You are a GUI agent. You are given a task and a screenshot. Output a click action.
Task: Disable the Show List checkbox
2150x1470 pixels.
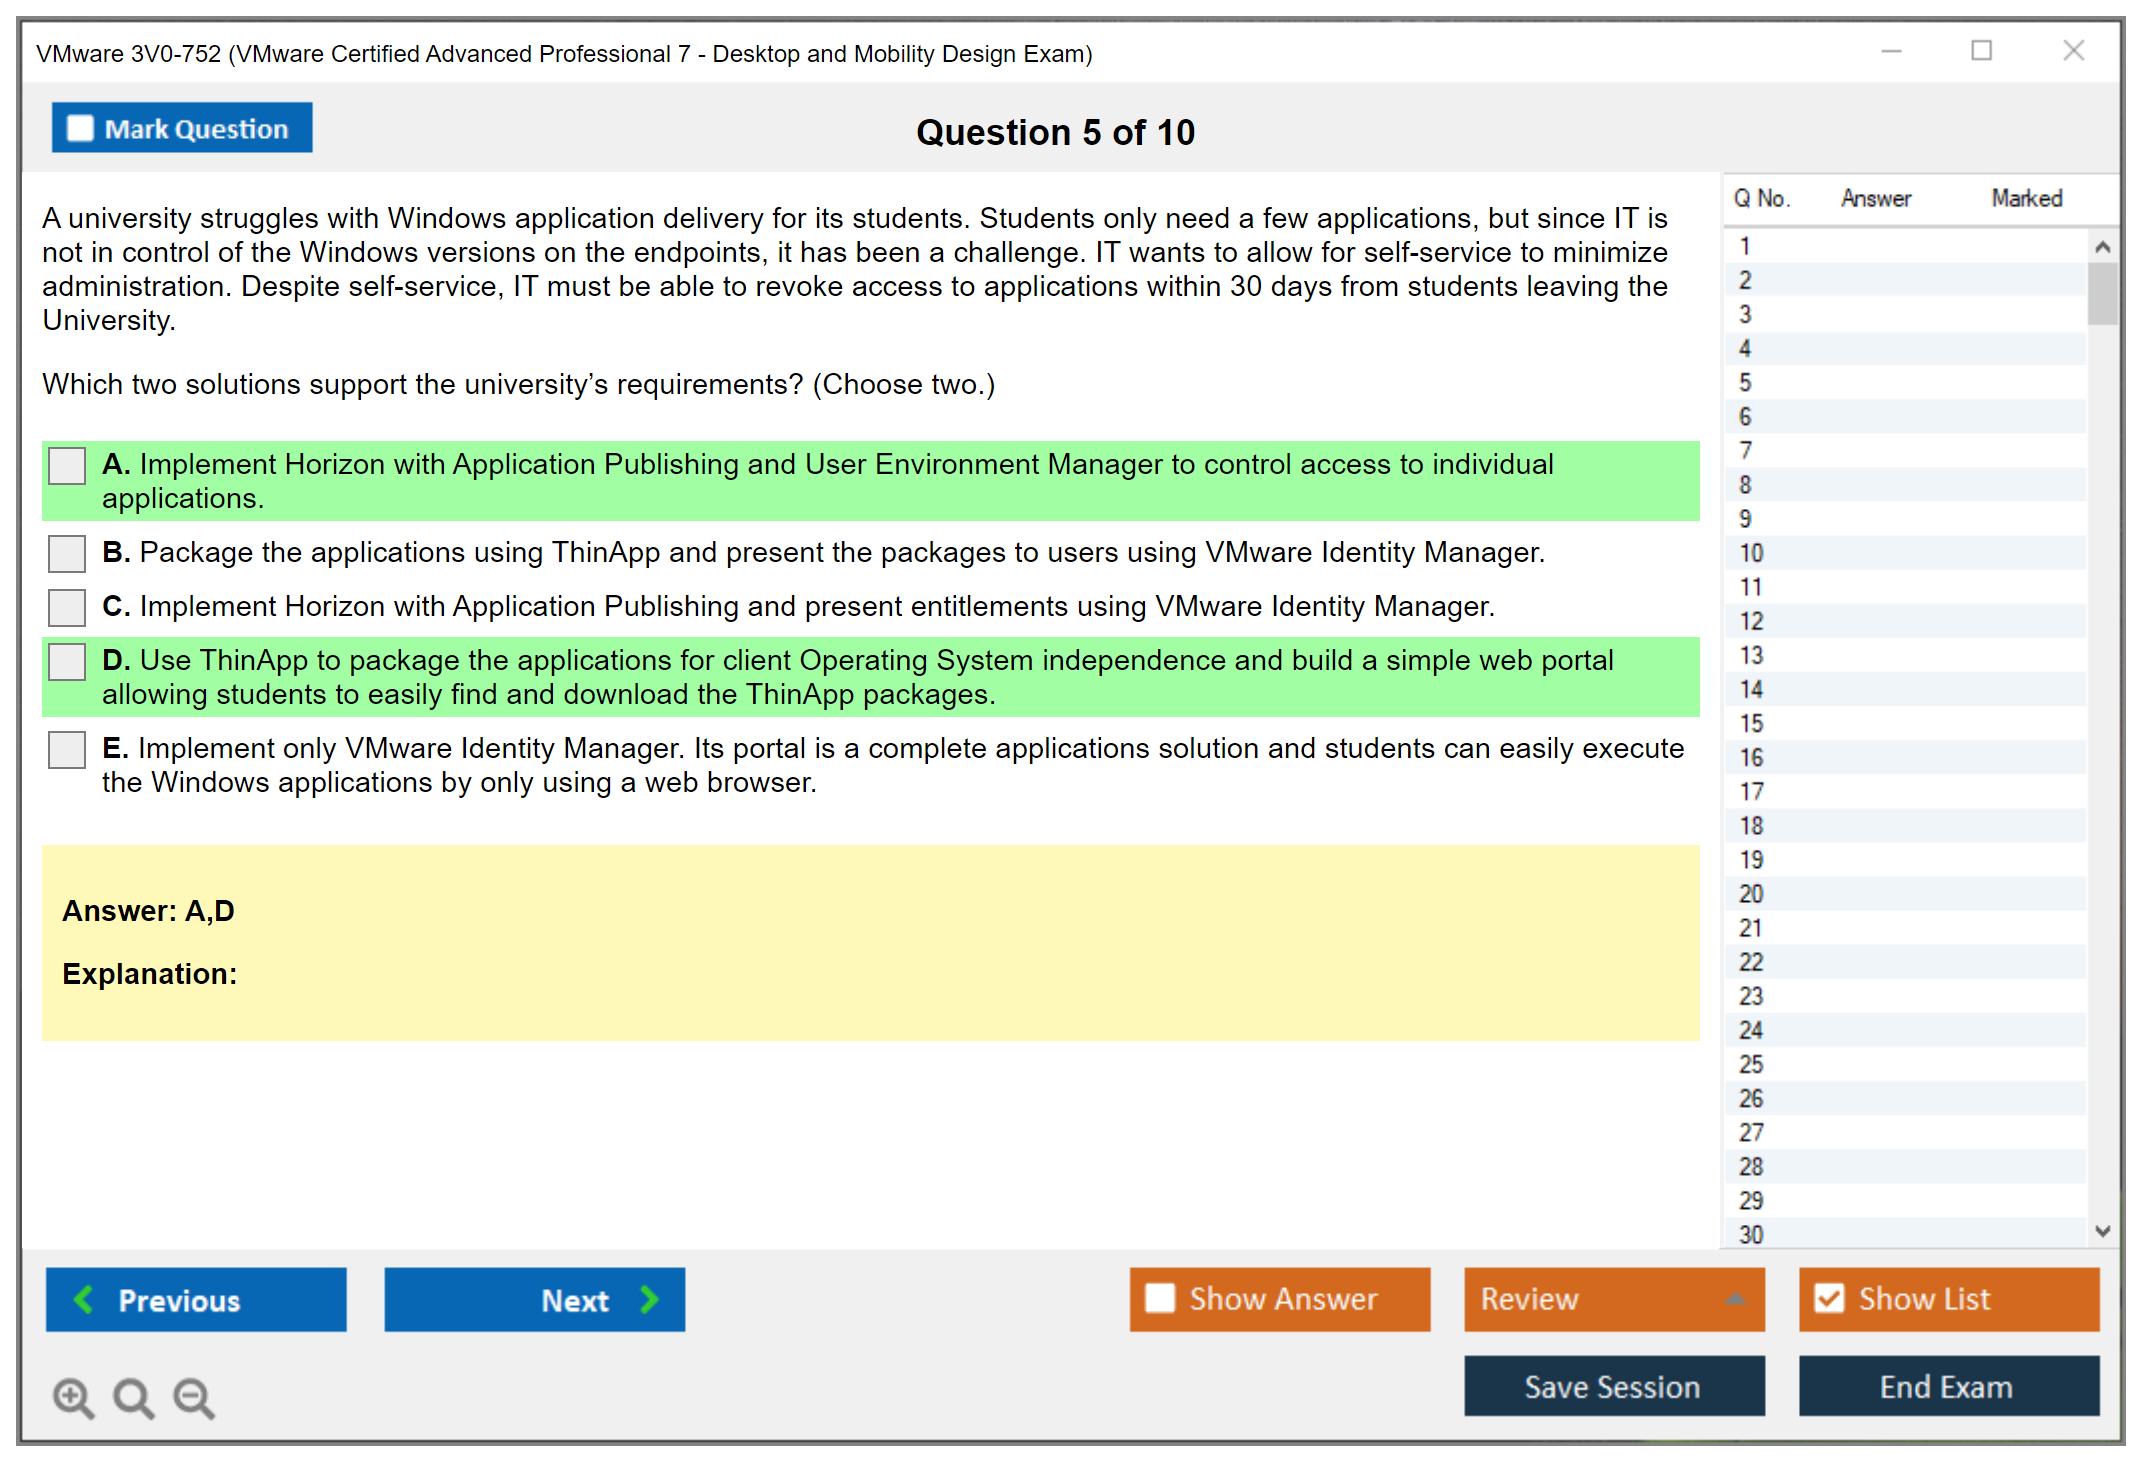coord(1829,1298)
